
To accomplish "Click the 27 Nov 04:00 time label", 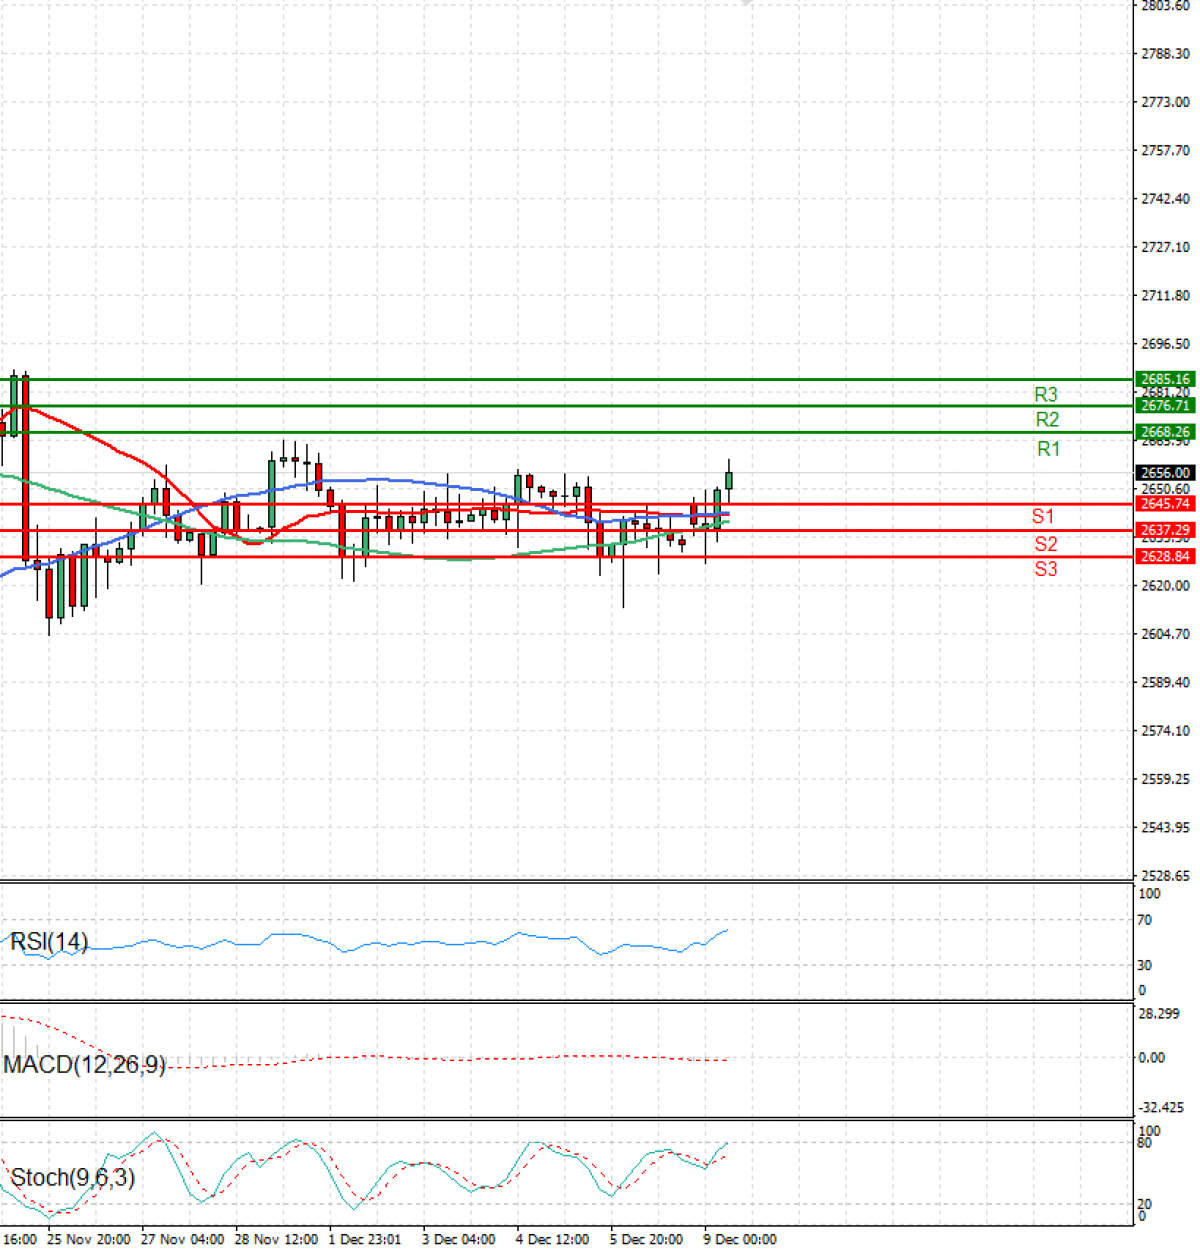I will pyautogui.click(x=183, y=1239).
